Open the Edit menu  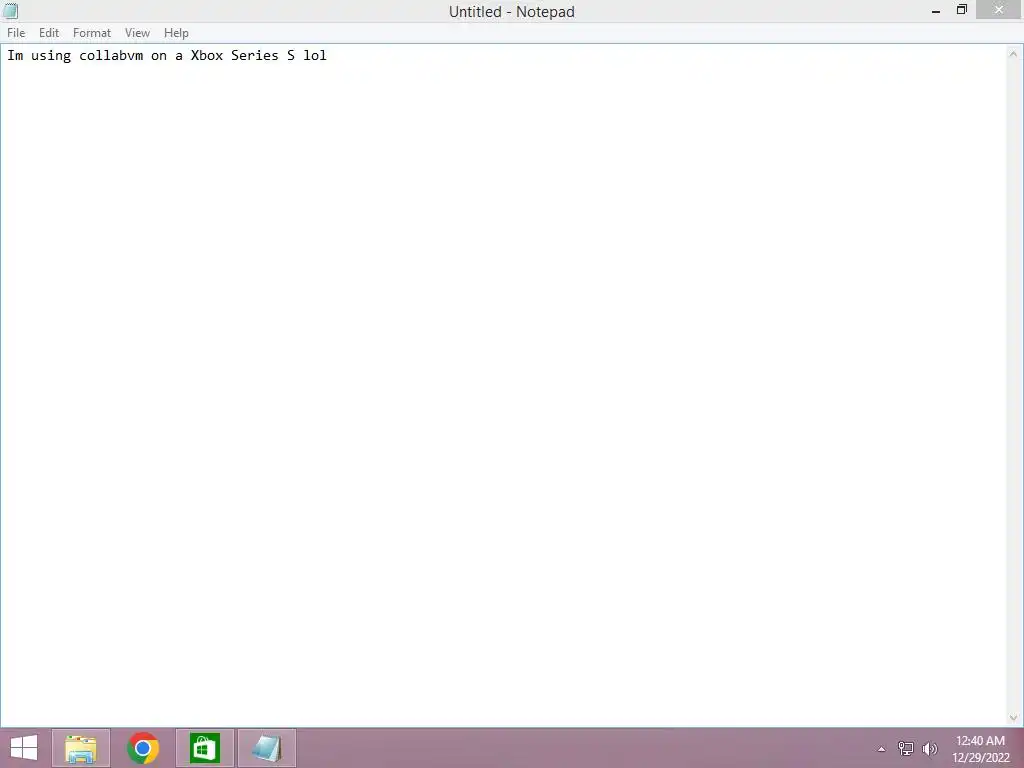(49, 33)
